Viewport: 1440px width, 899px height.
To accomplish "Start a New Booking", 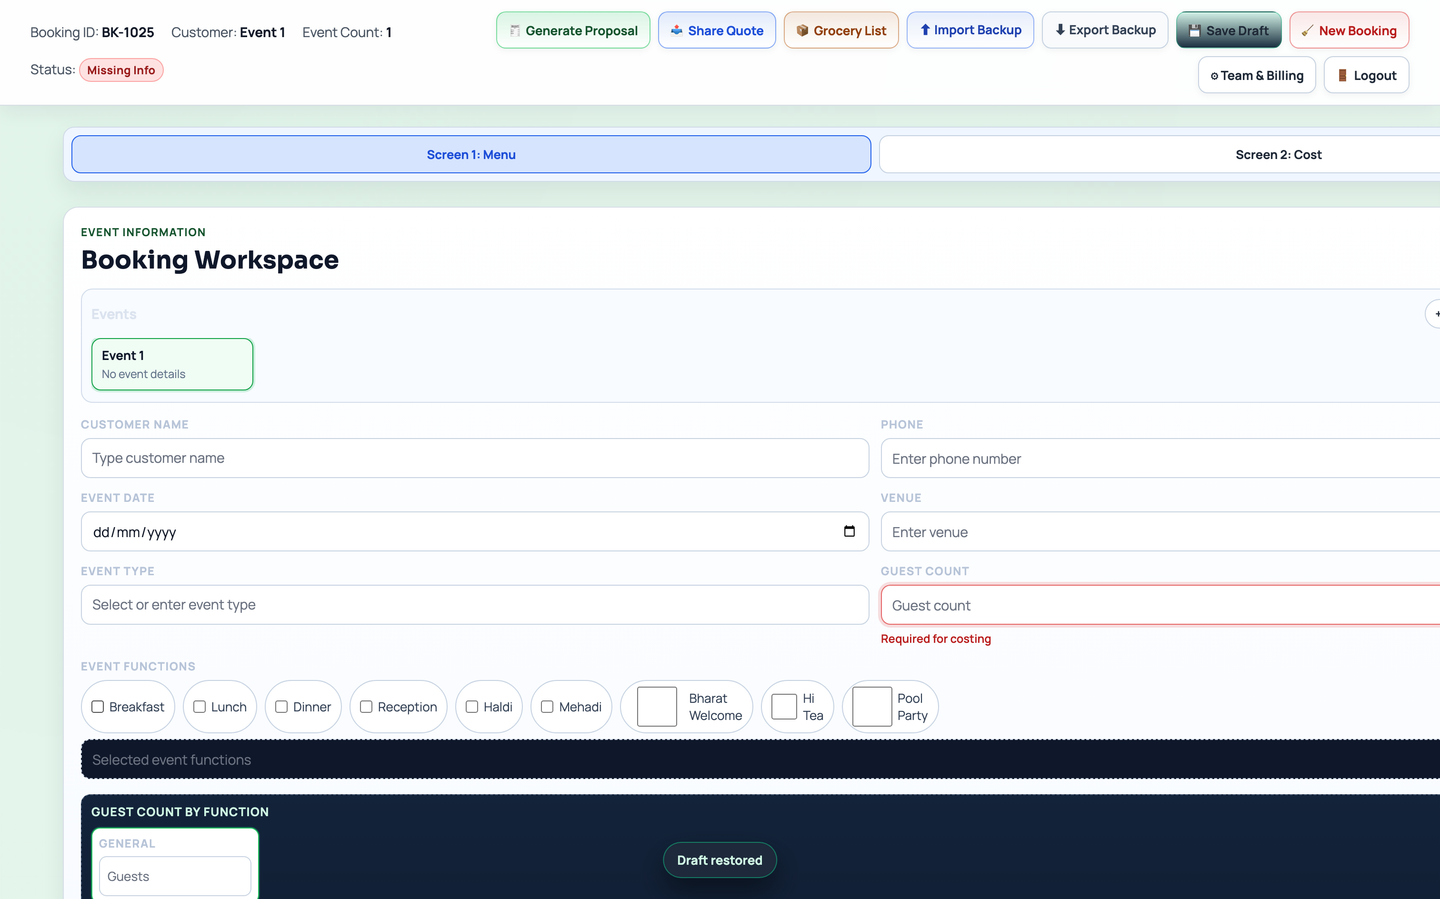I will tap(1349, 30).
